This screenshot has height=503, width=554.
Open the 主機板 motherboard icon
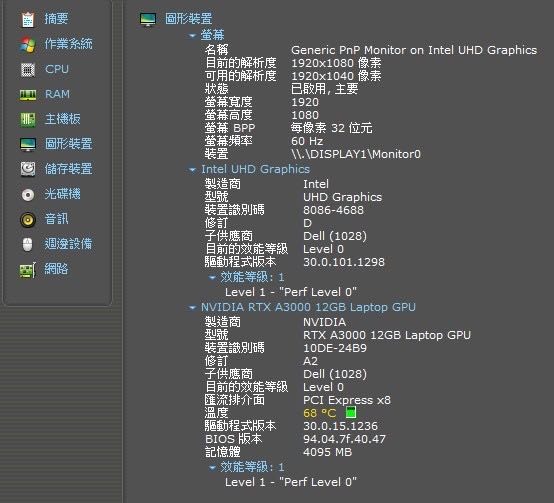point(28,119)
